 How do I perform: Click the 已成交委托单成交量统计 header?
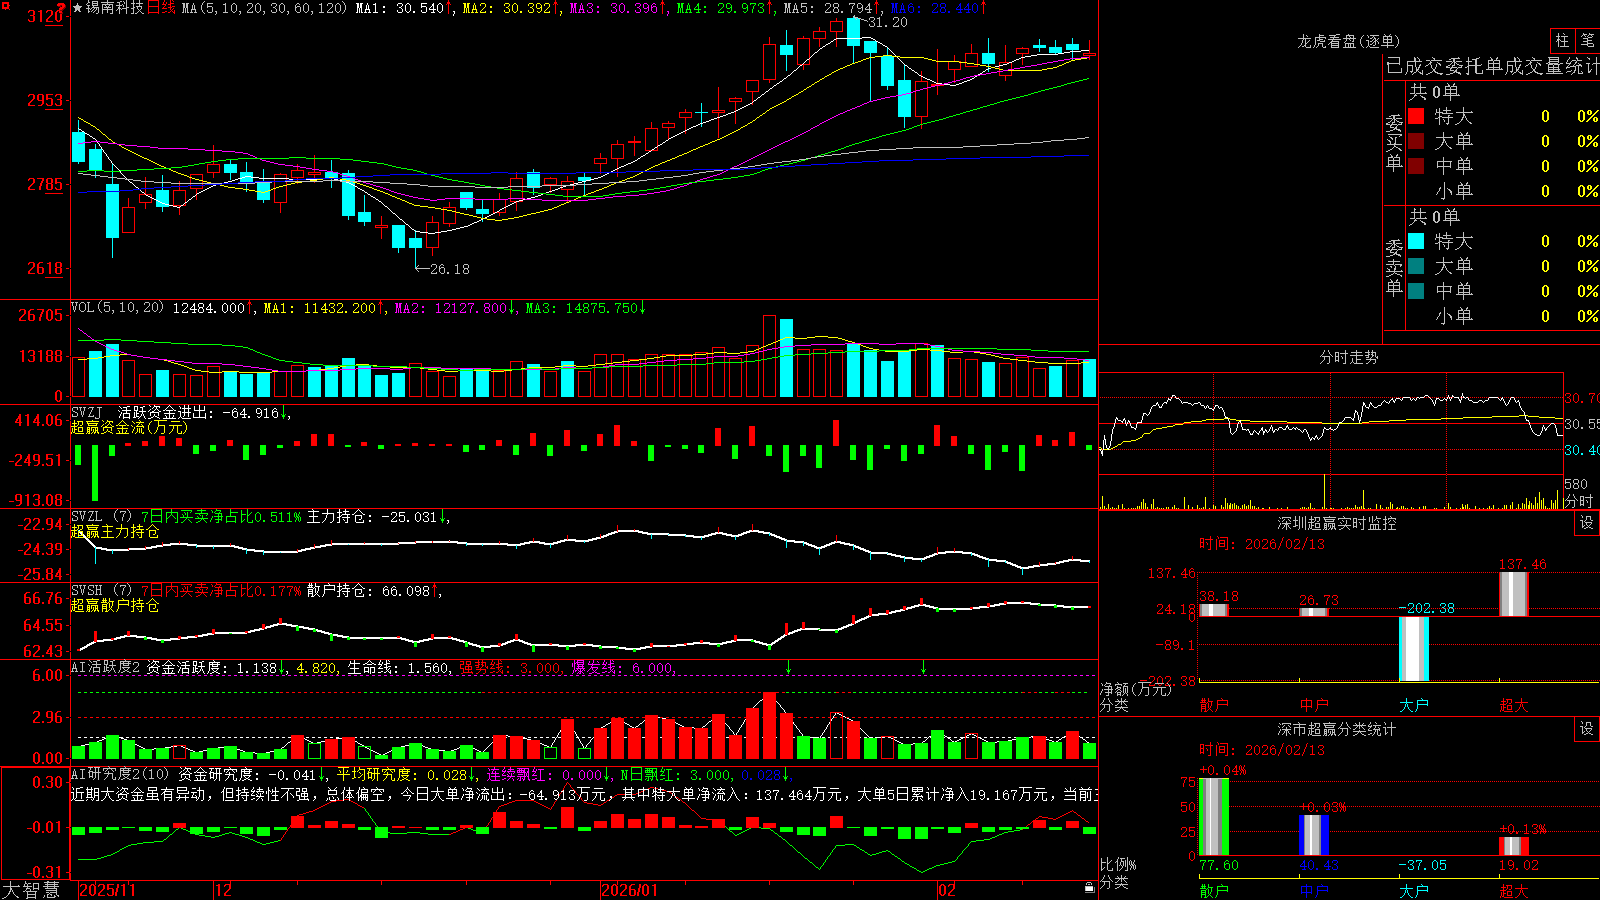(x=1492, y=66)
